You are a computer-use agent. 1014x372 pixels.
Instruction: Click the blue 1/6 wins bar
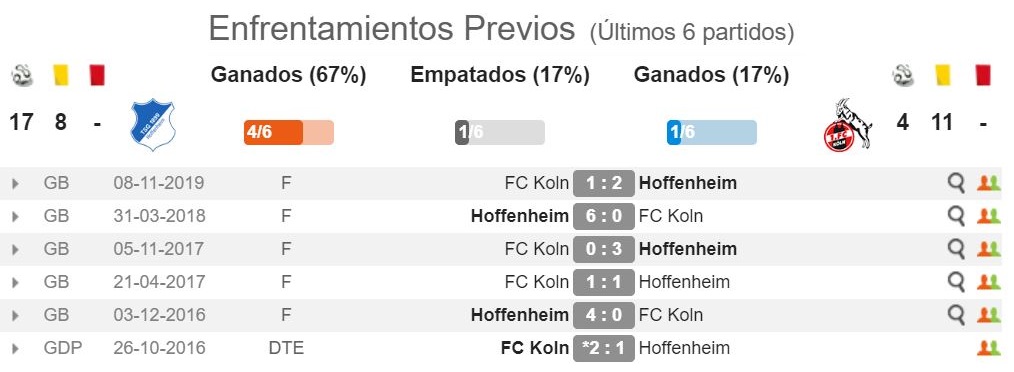(x=711, y=133)
